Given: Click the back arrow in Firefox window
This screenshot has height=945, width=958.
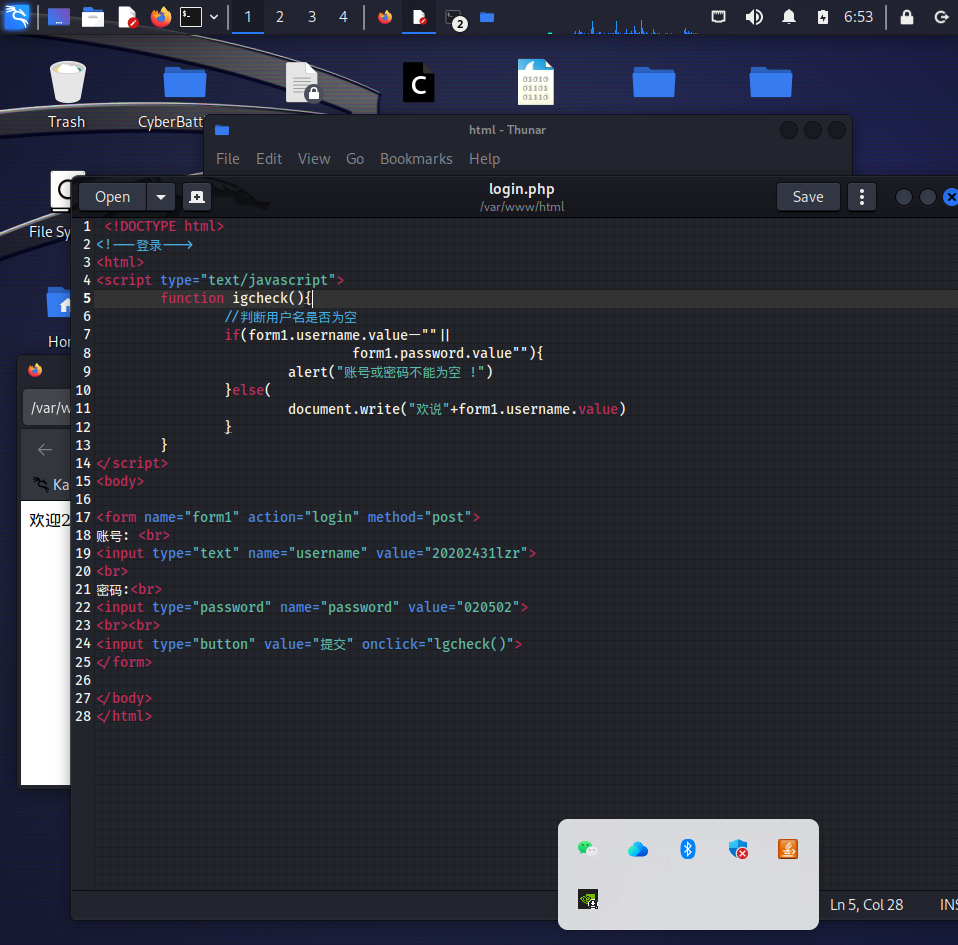Looking at the screenshot, I should [45, 450].
